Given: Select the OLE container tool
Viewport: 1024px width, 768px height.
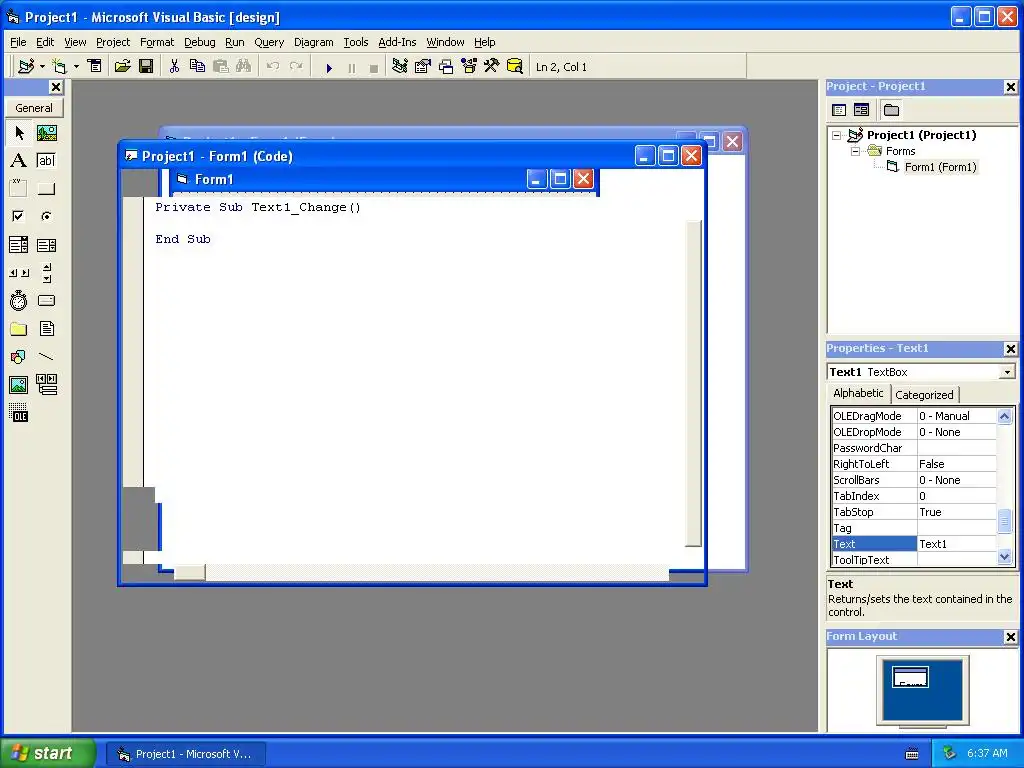Looking at the screenshot, I should pyautogui.click(x=19, y=413).
